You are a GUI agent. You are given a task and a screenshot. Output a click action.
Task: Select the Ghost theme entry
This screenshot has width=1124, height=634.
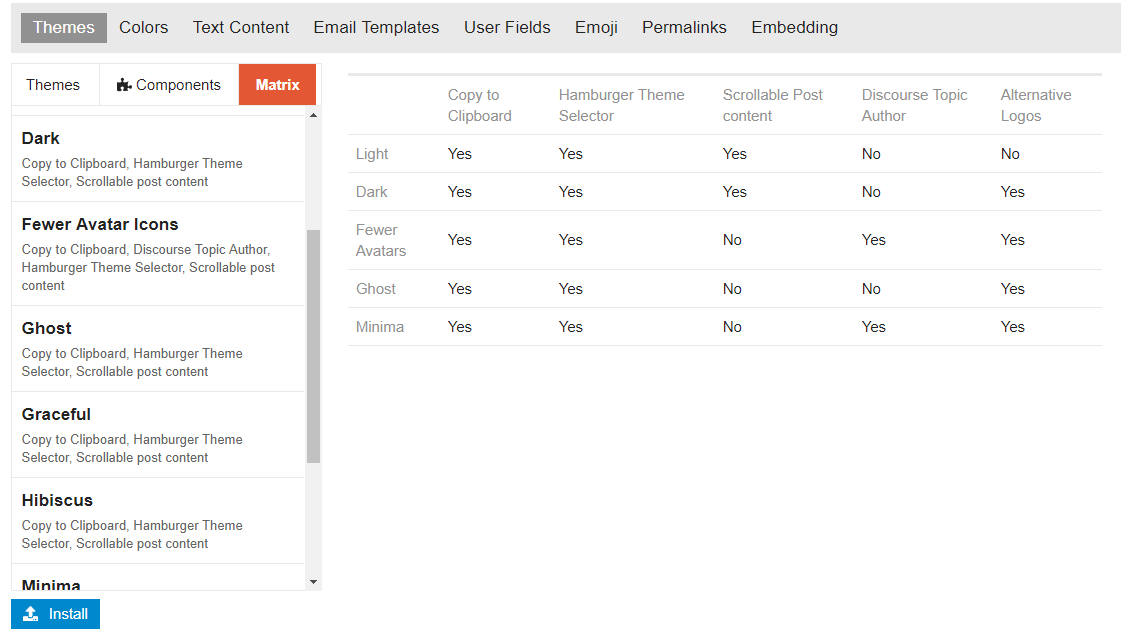click(x=158, y=349)
